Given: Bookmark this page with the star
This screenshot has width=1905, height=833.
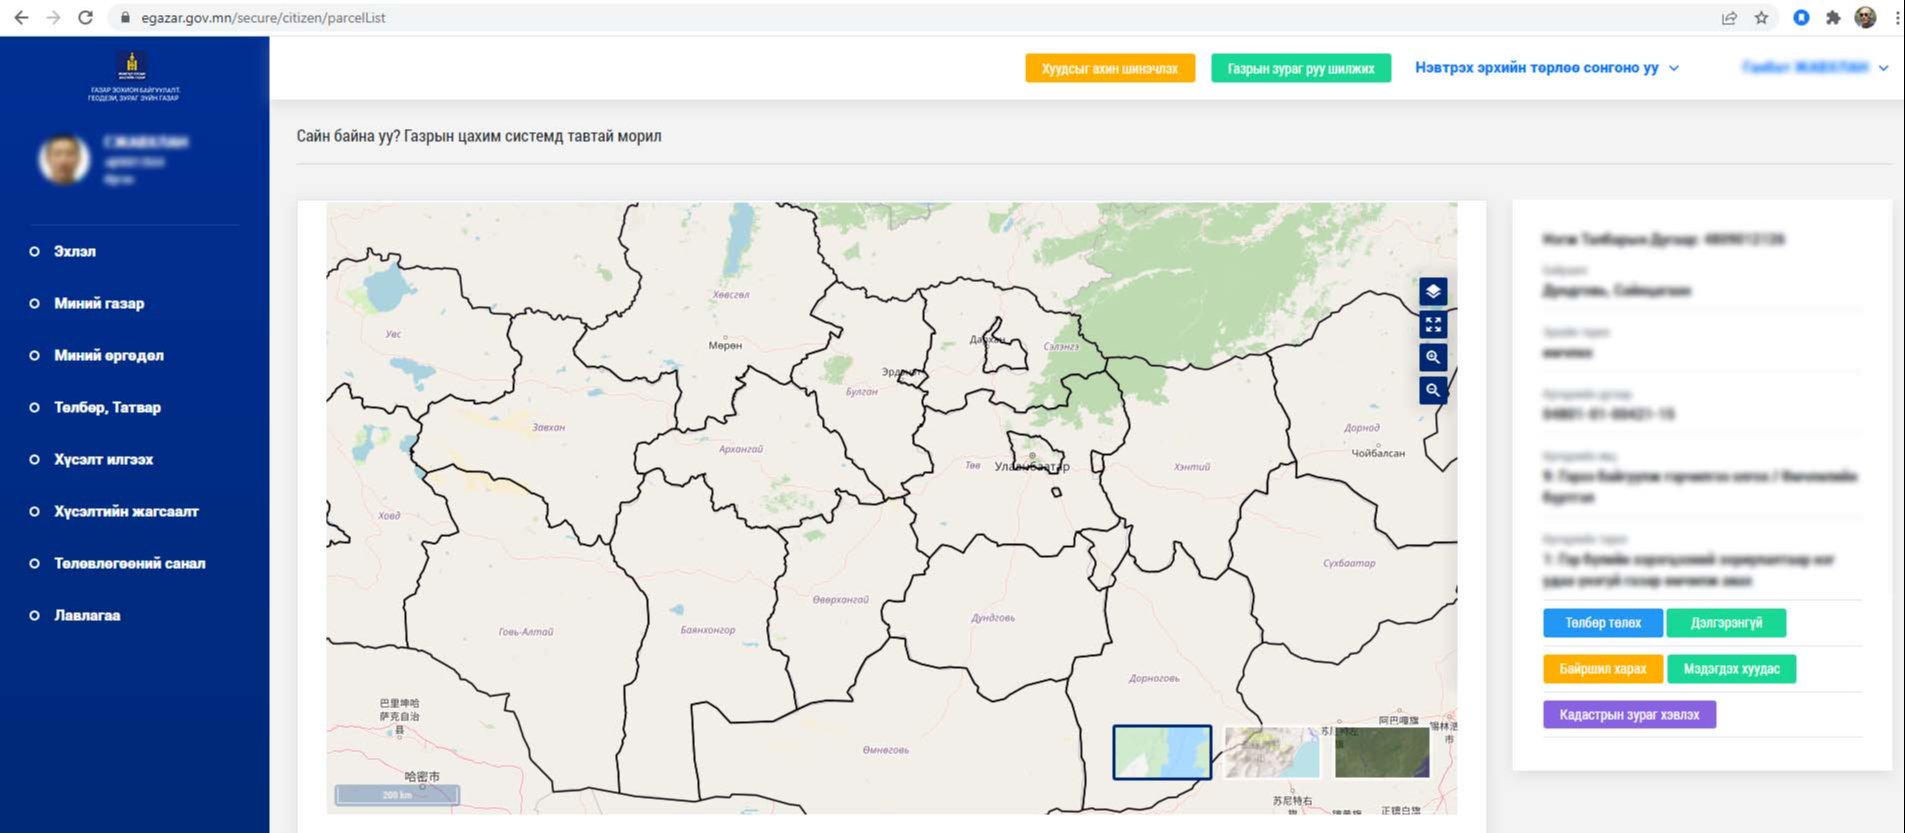Looking at the screenshot, I should click(x=1761, y=17).
